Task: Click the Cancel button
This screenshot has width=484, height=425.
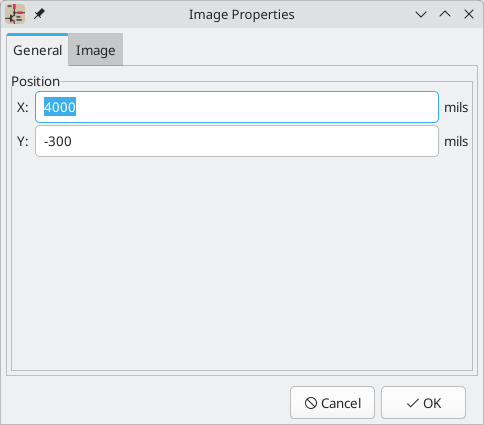Action: pyautogui.click(x=332, y=403)
